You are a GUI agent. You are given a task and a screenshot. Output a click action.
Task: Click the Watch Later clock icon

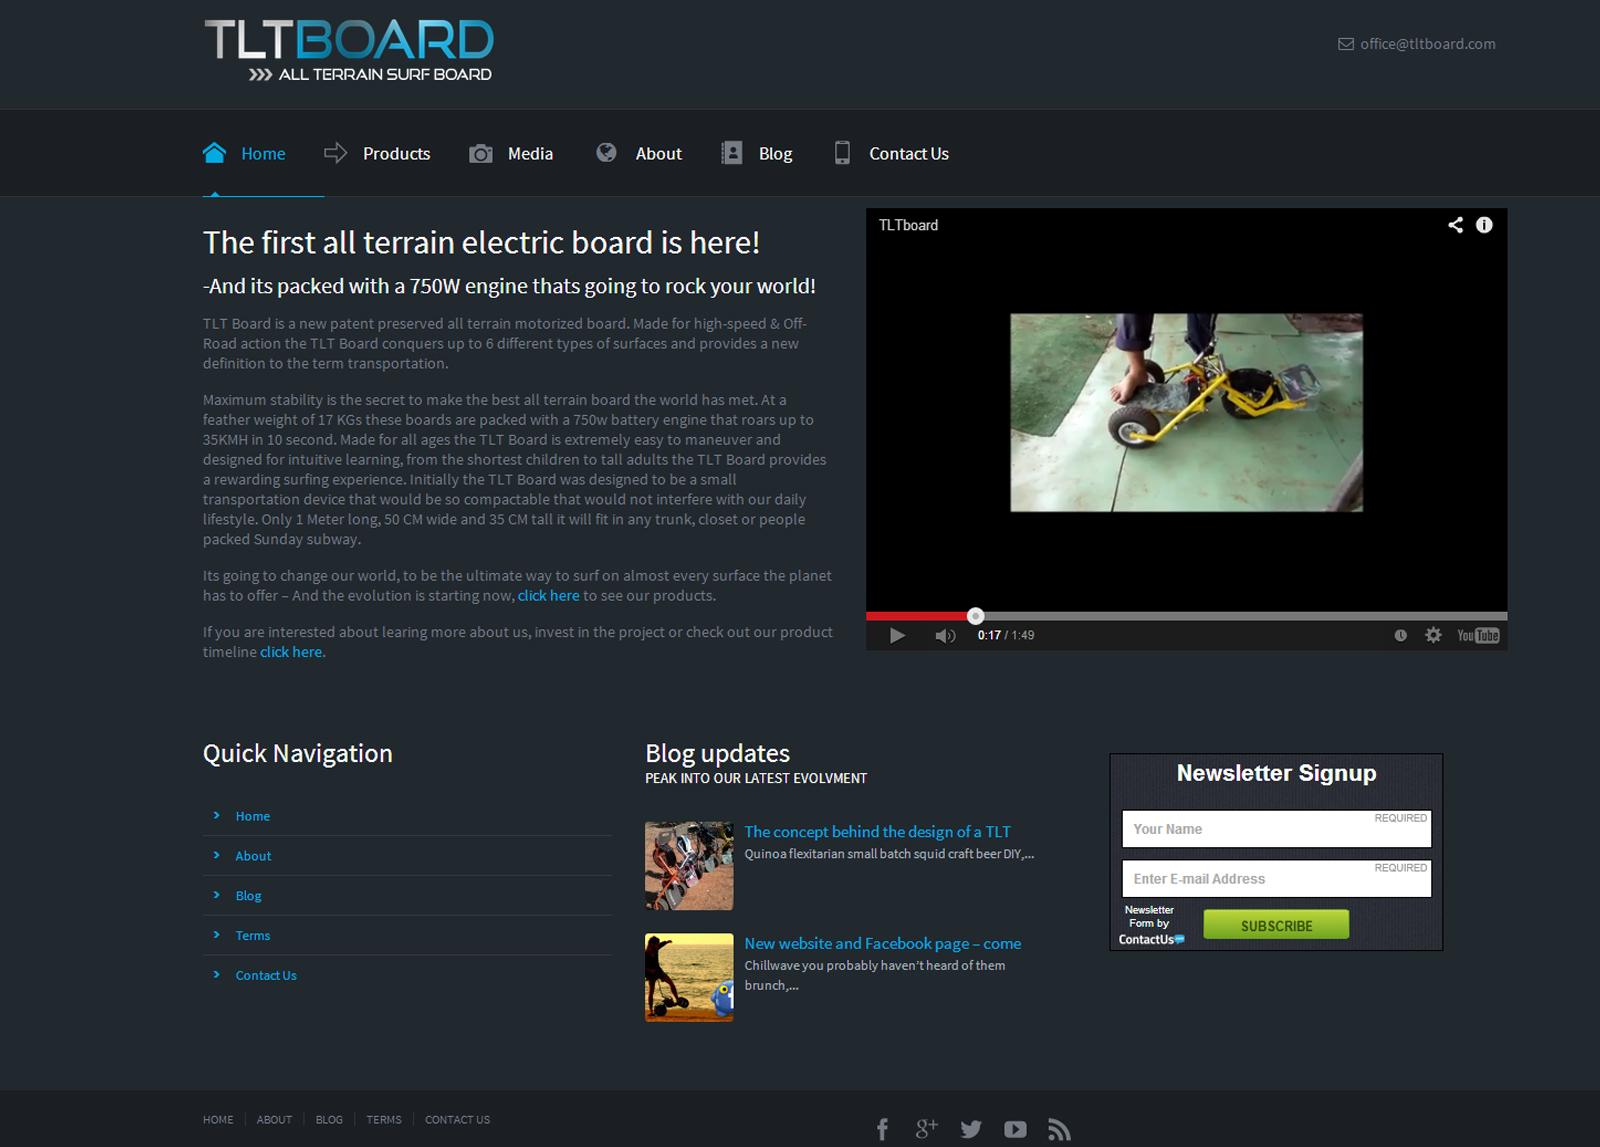(x=1400, y=635)
